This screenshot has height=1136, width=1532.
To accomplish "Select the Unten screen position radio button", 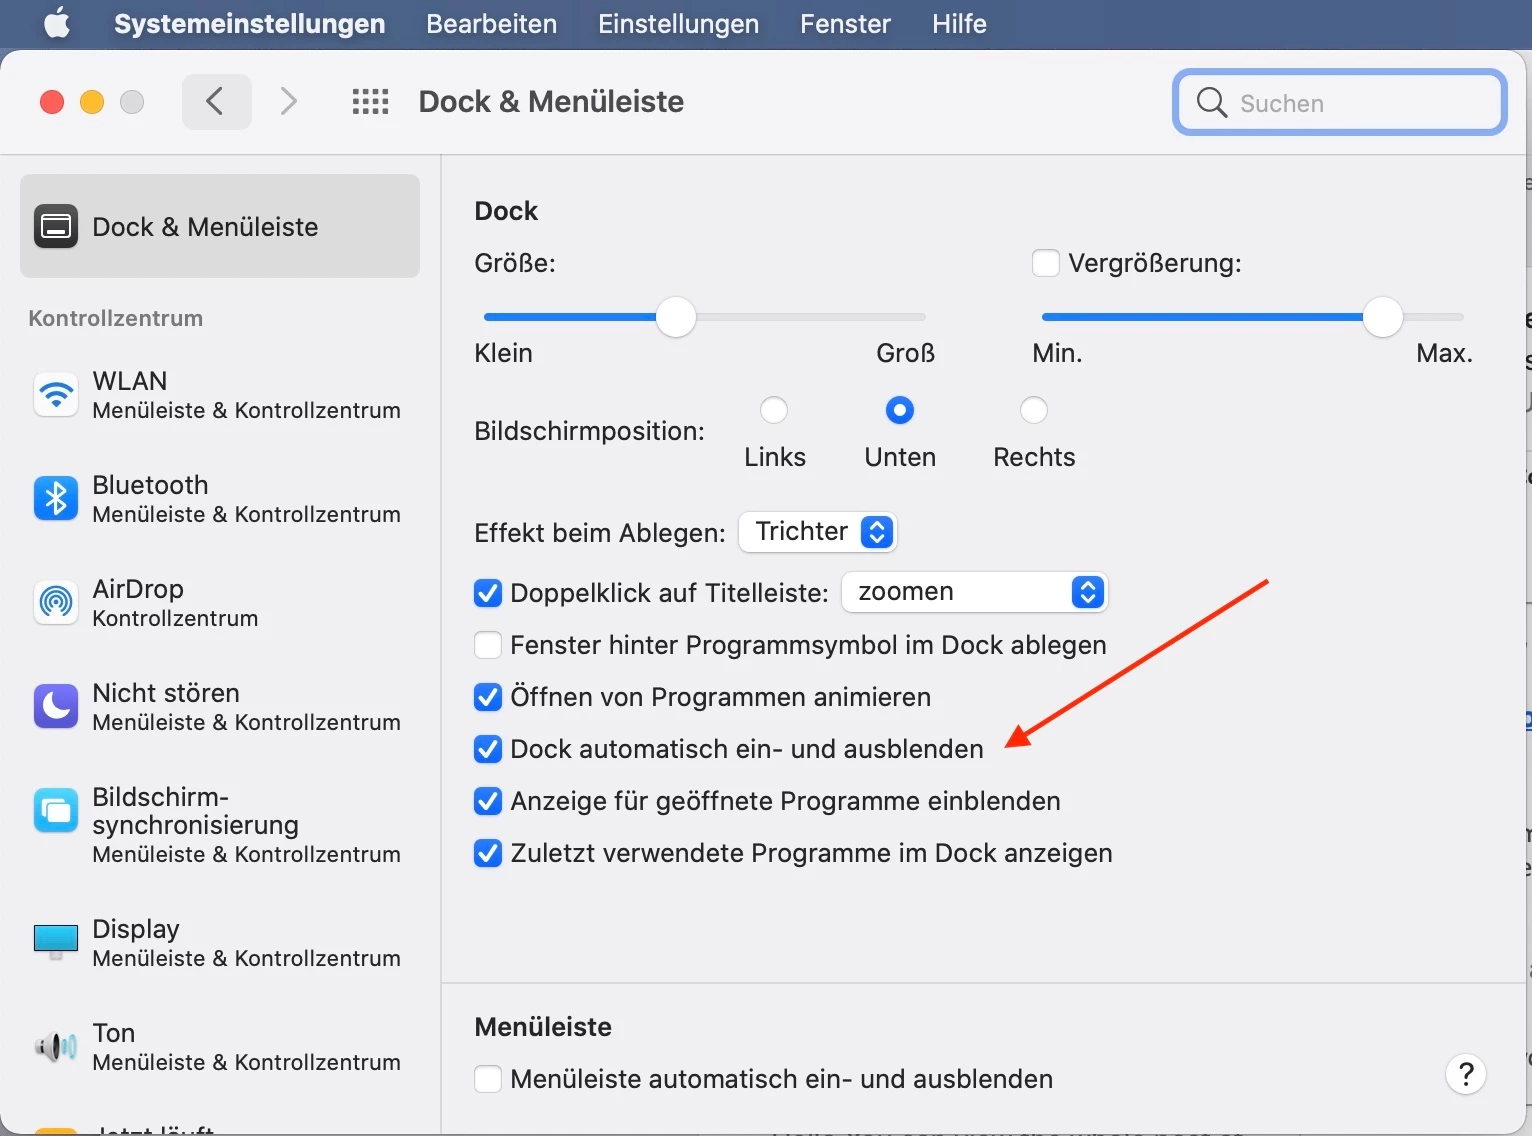I will click(900, 410).
